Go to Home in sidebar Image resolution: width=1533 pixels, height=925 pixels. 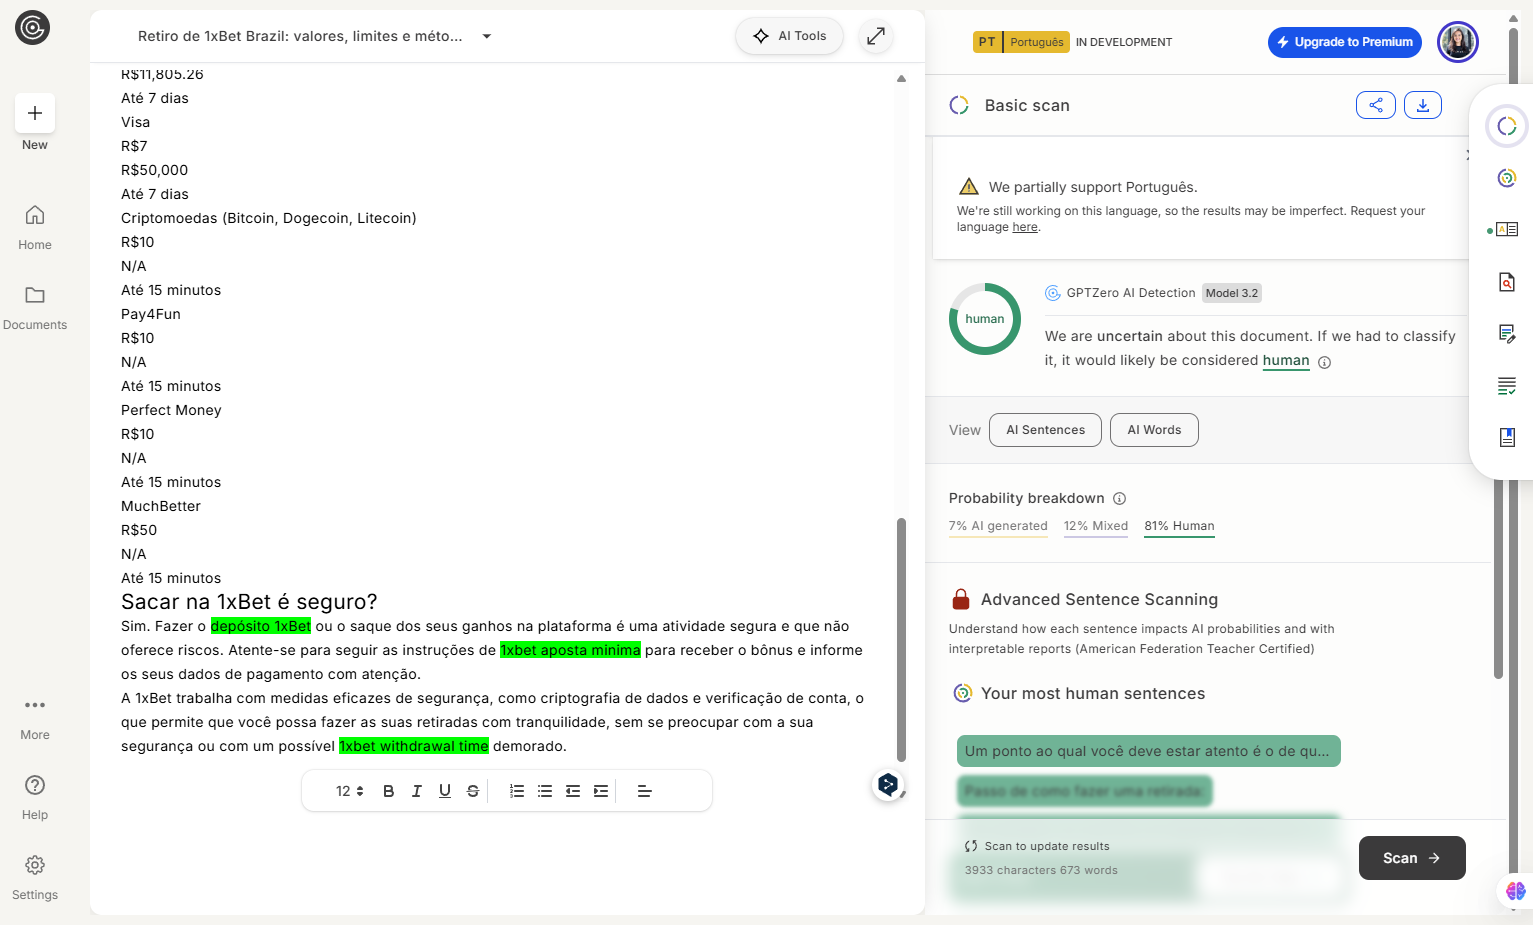(35, 227)
